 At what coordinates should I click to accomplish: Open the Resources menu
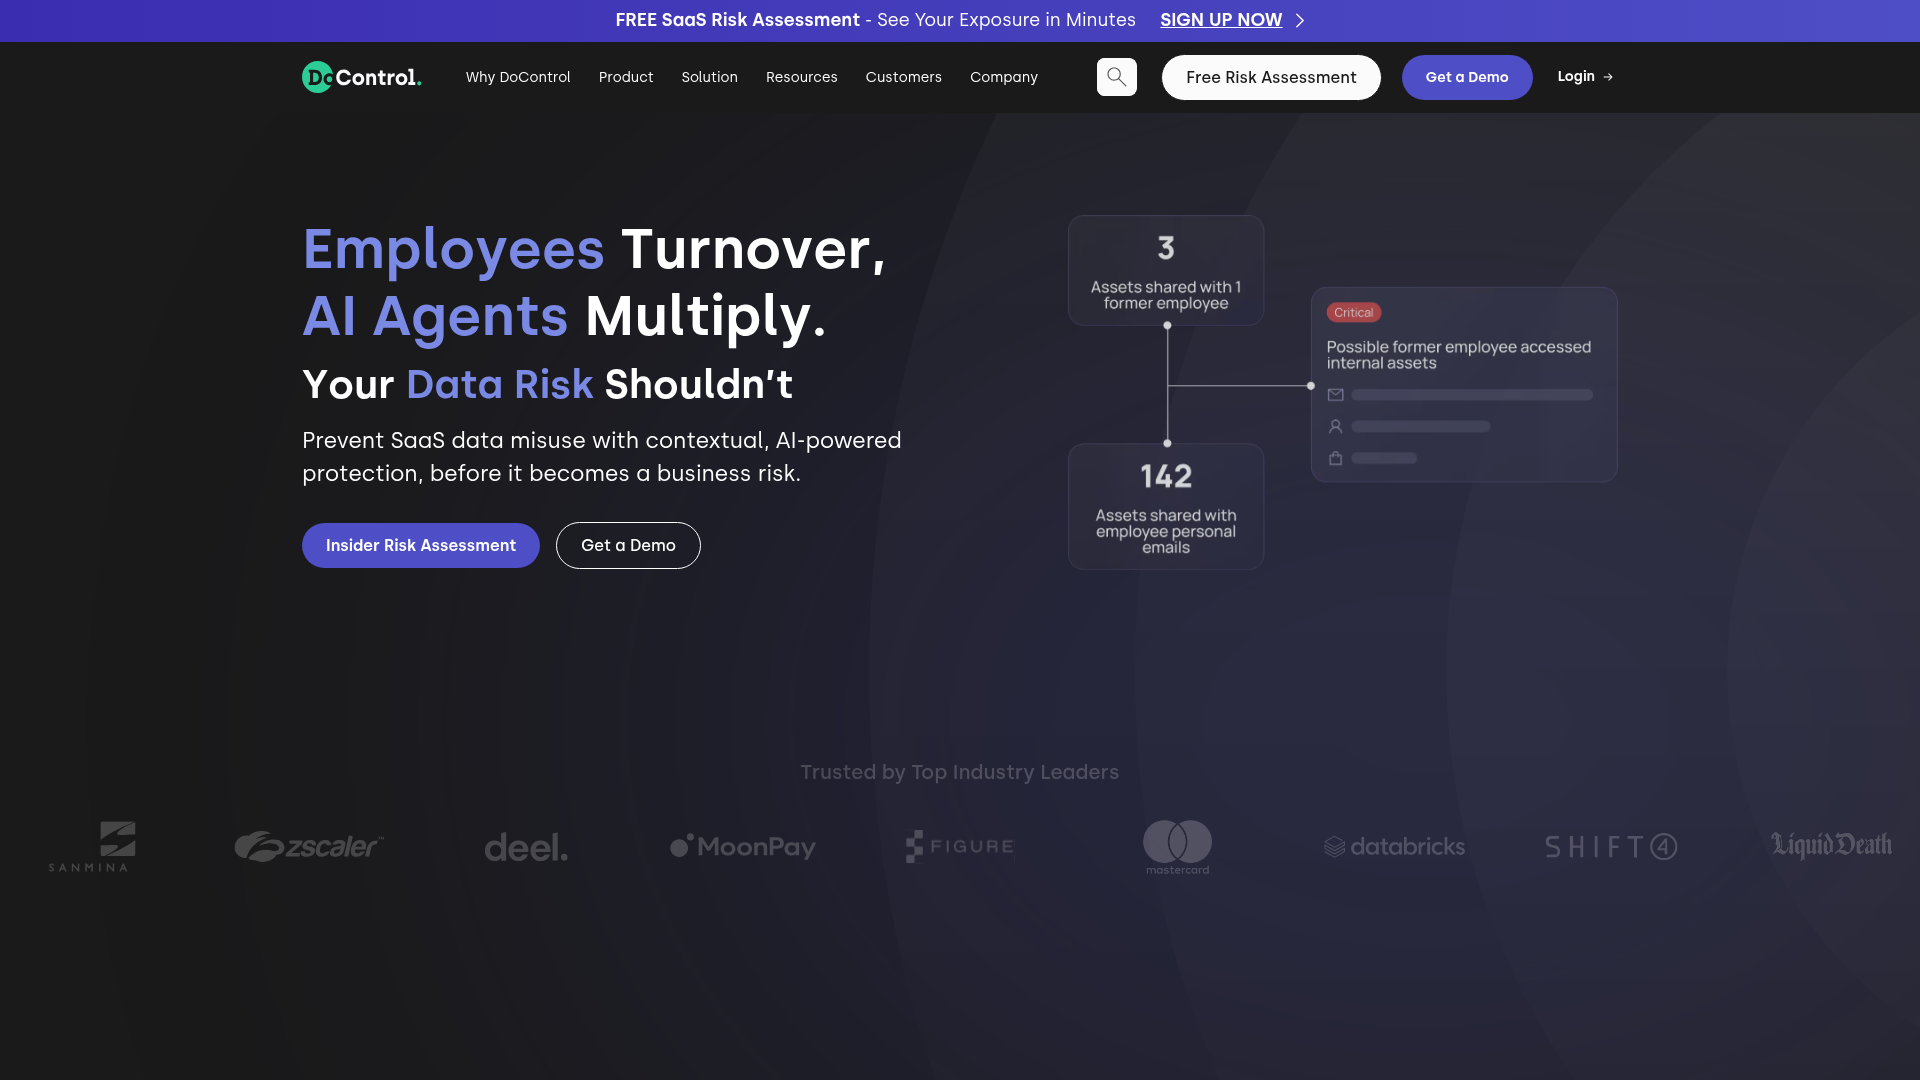(x=802, y=77)
